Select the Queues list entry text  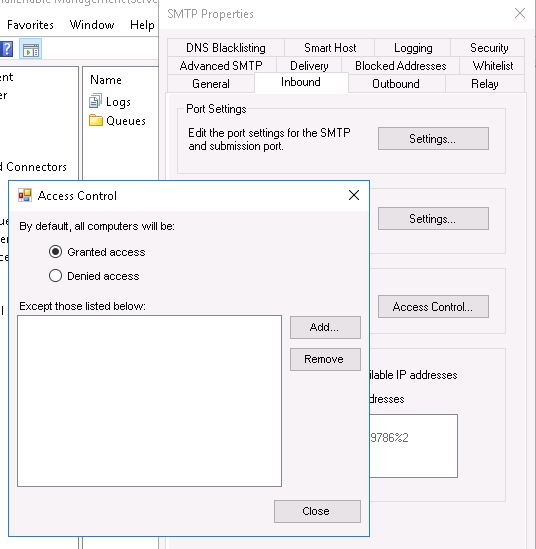[x=126, y=121]
